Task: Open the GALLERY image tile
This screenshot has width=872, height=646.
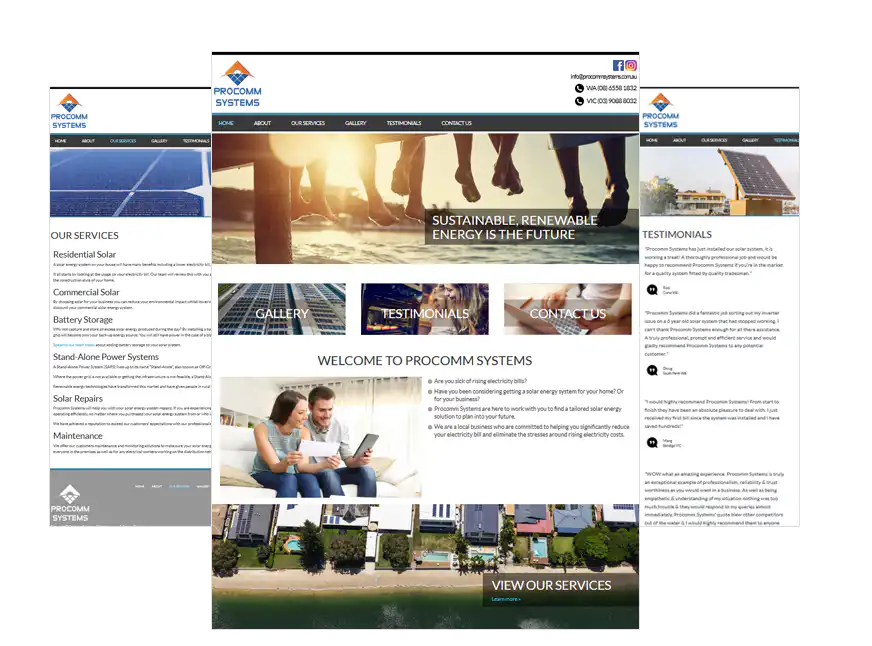Action: [282, 309]
